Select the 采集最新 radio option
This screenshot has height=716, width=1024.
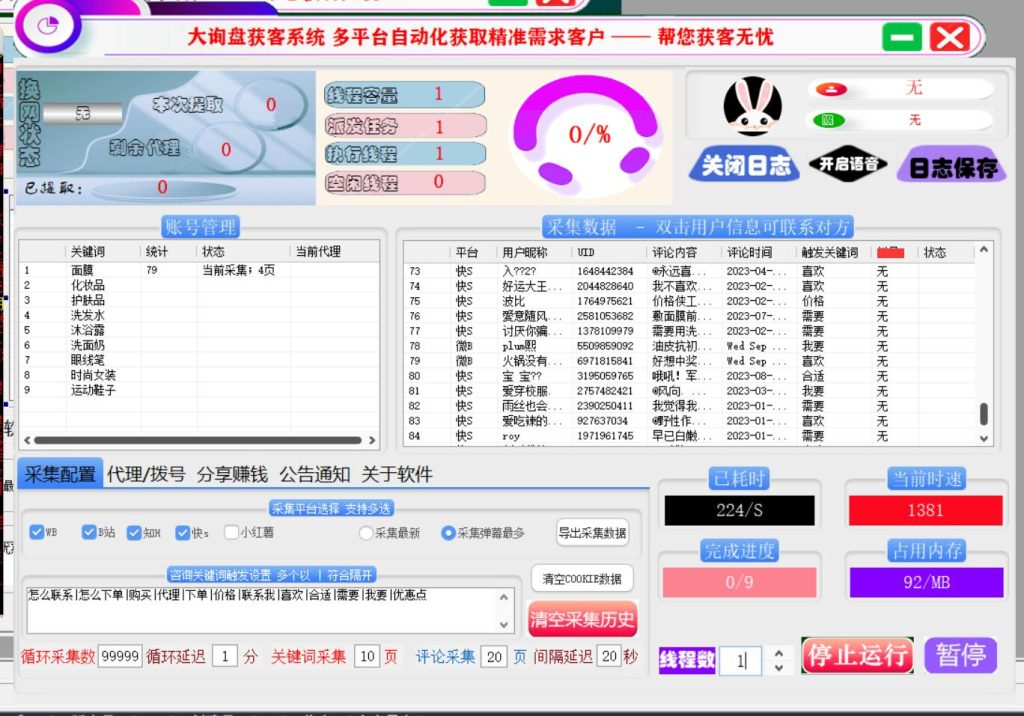pyautogui.click(x=366, y=533)
